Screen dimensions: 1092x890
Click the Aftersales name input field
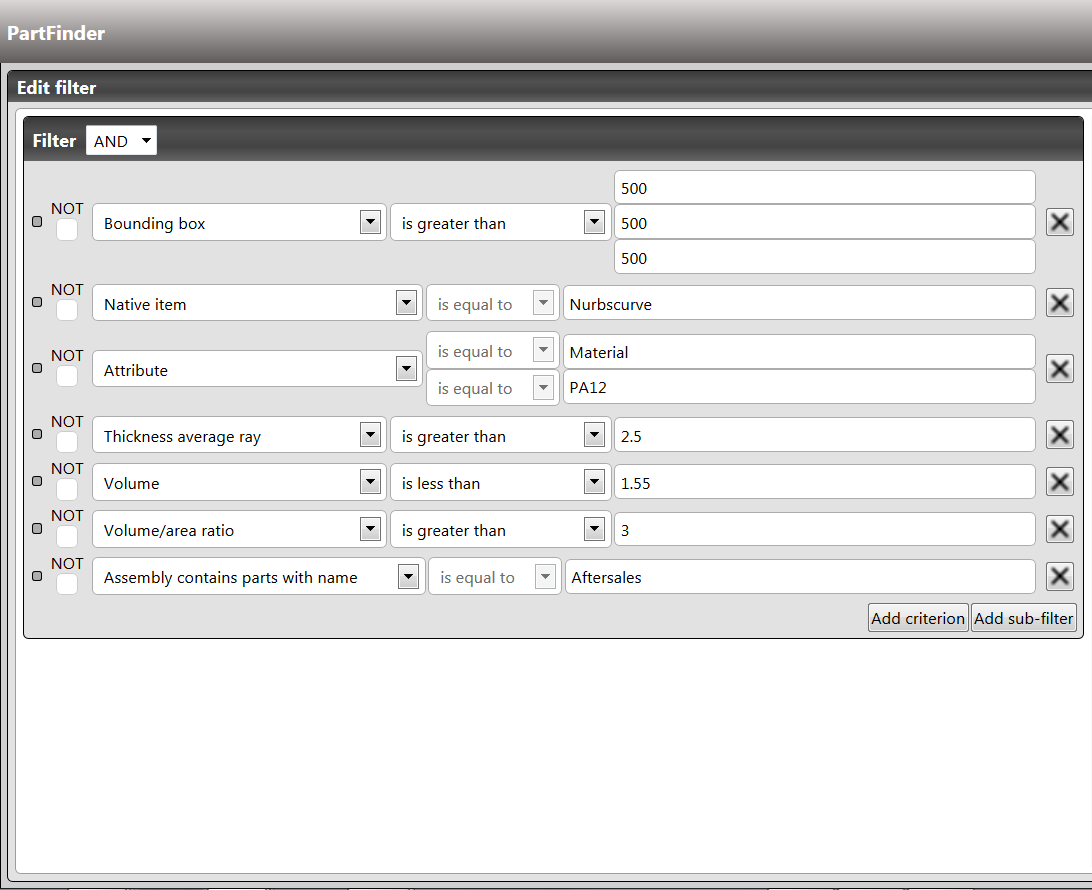pos(798,577)
